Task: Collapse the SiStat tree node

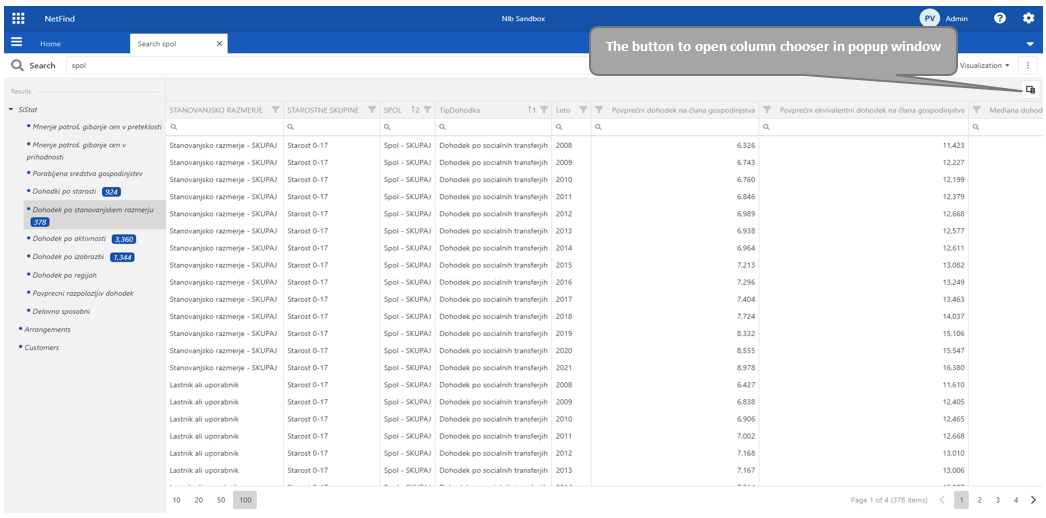Action: coord(11,109)
